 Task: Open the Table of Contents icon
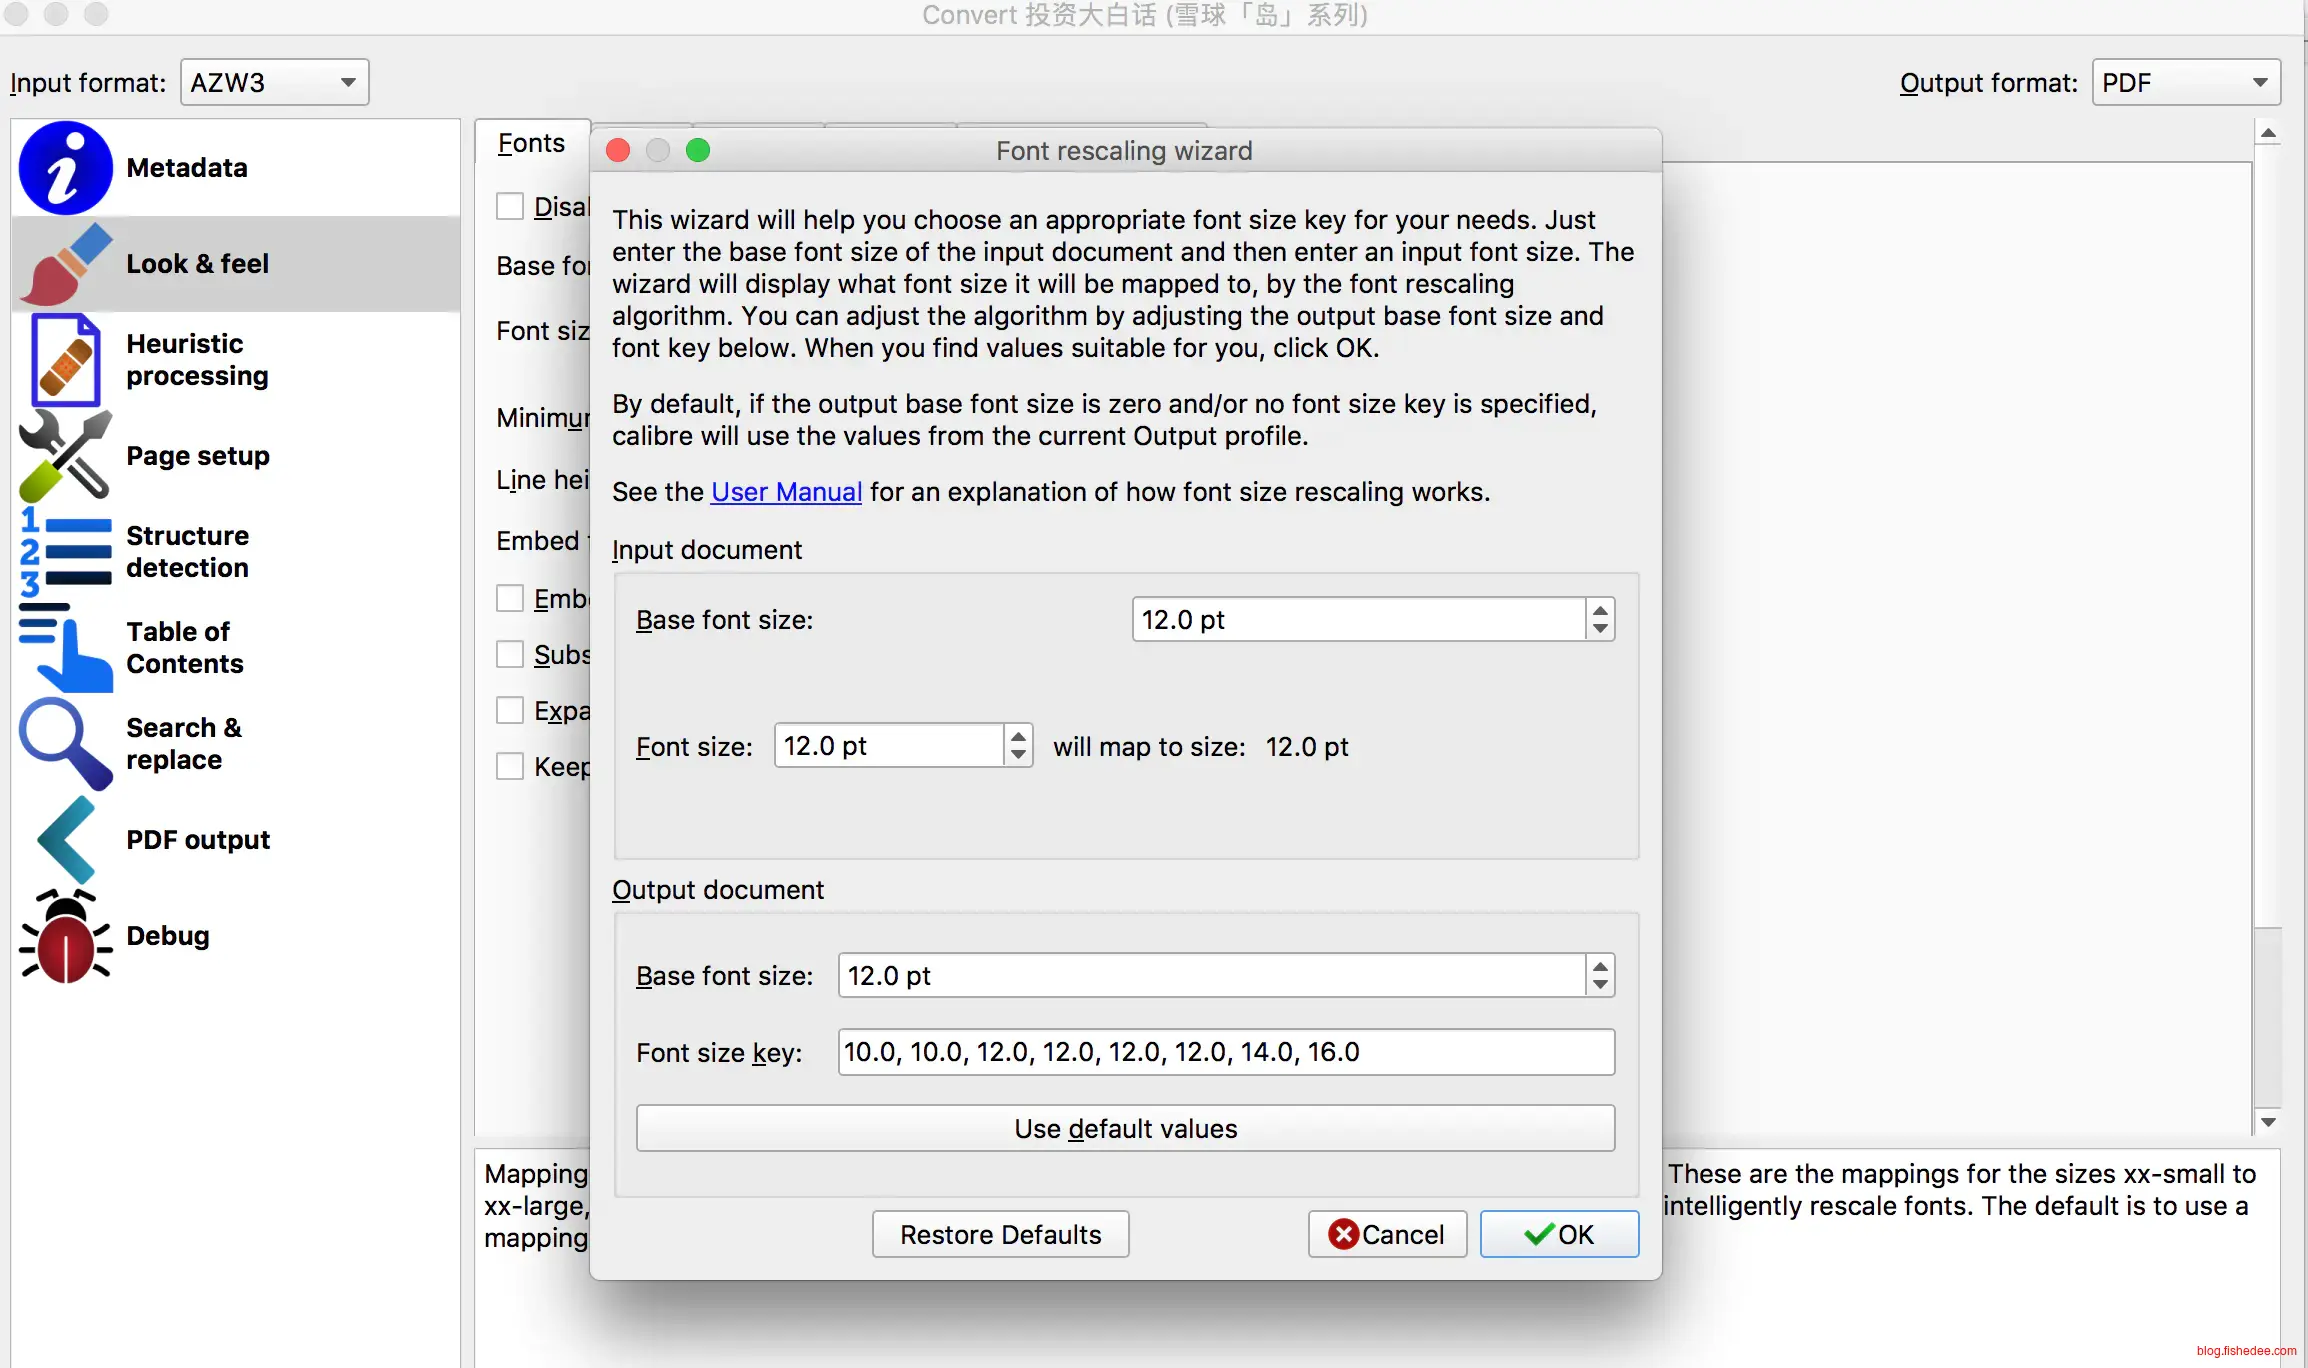tap(66, 648)
